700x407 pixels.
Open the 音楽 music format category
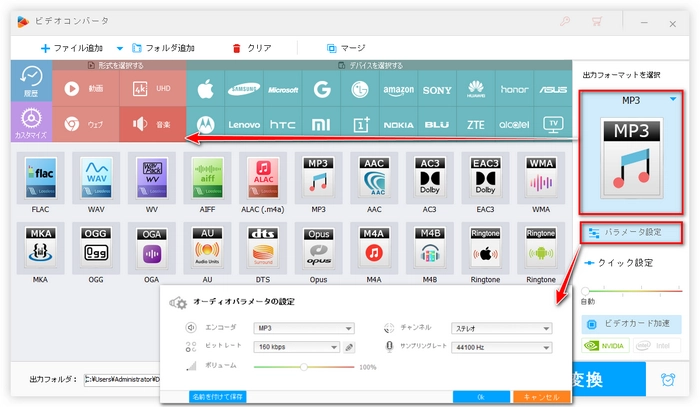click(x=153, y=124)
